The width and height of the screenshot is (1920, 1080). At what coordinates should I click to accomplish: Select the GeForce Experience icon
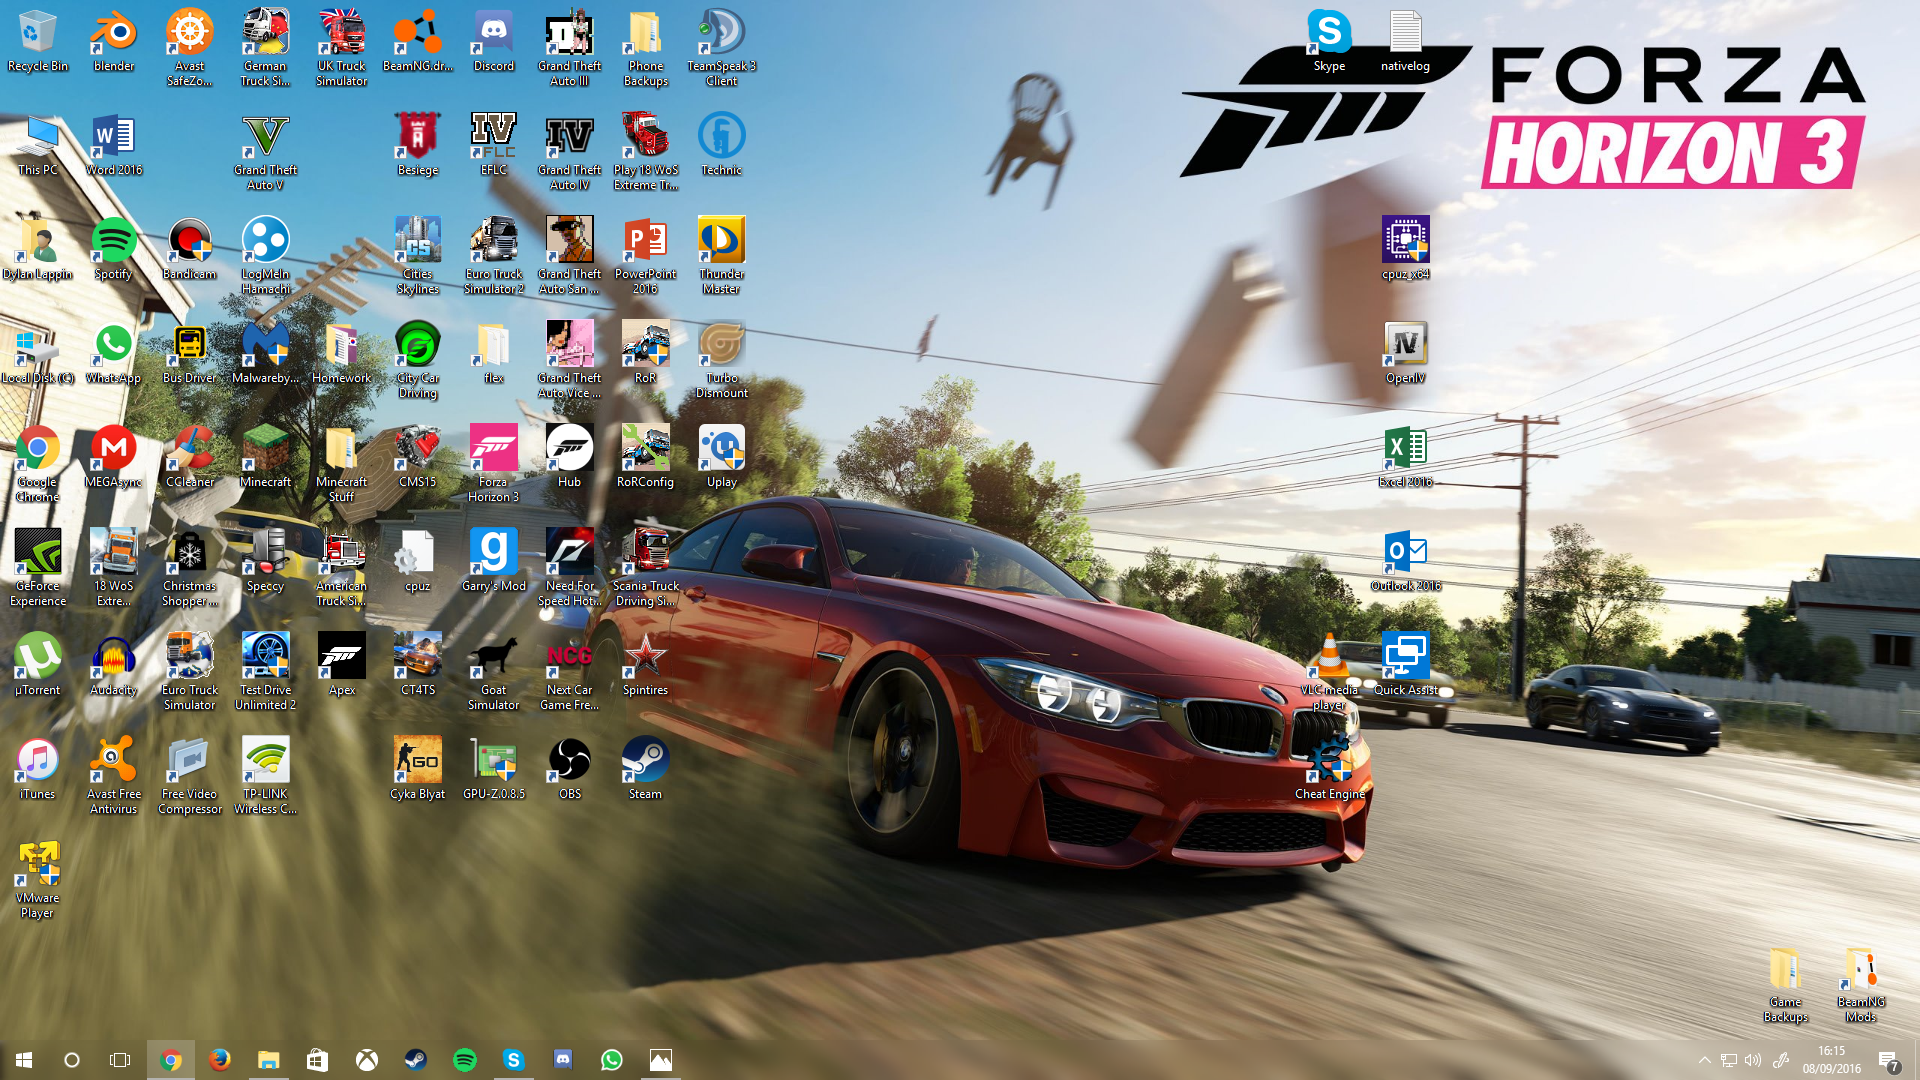point(38,569)
